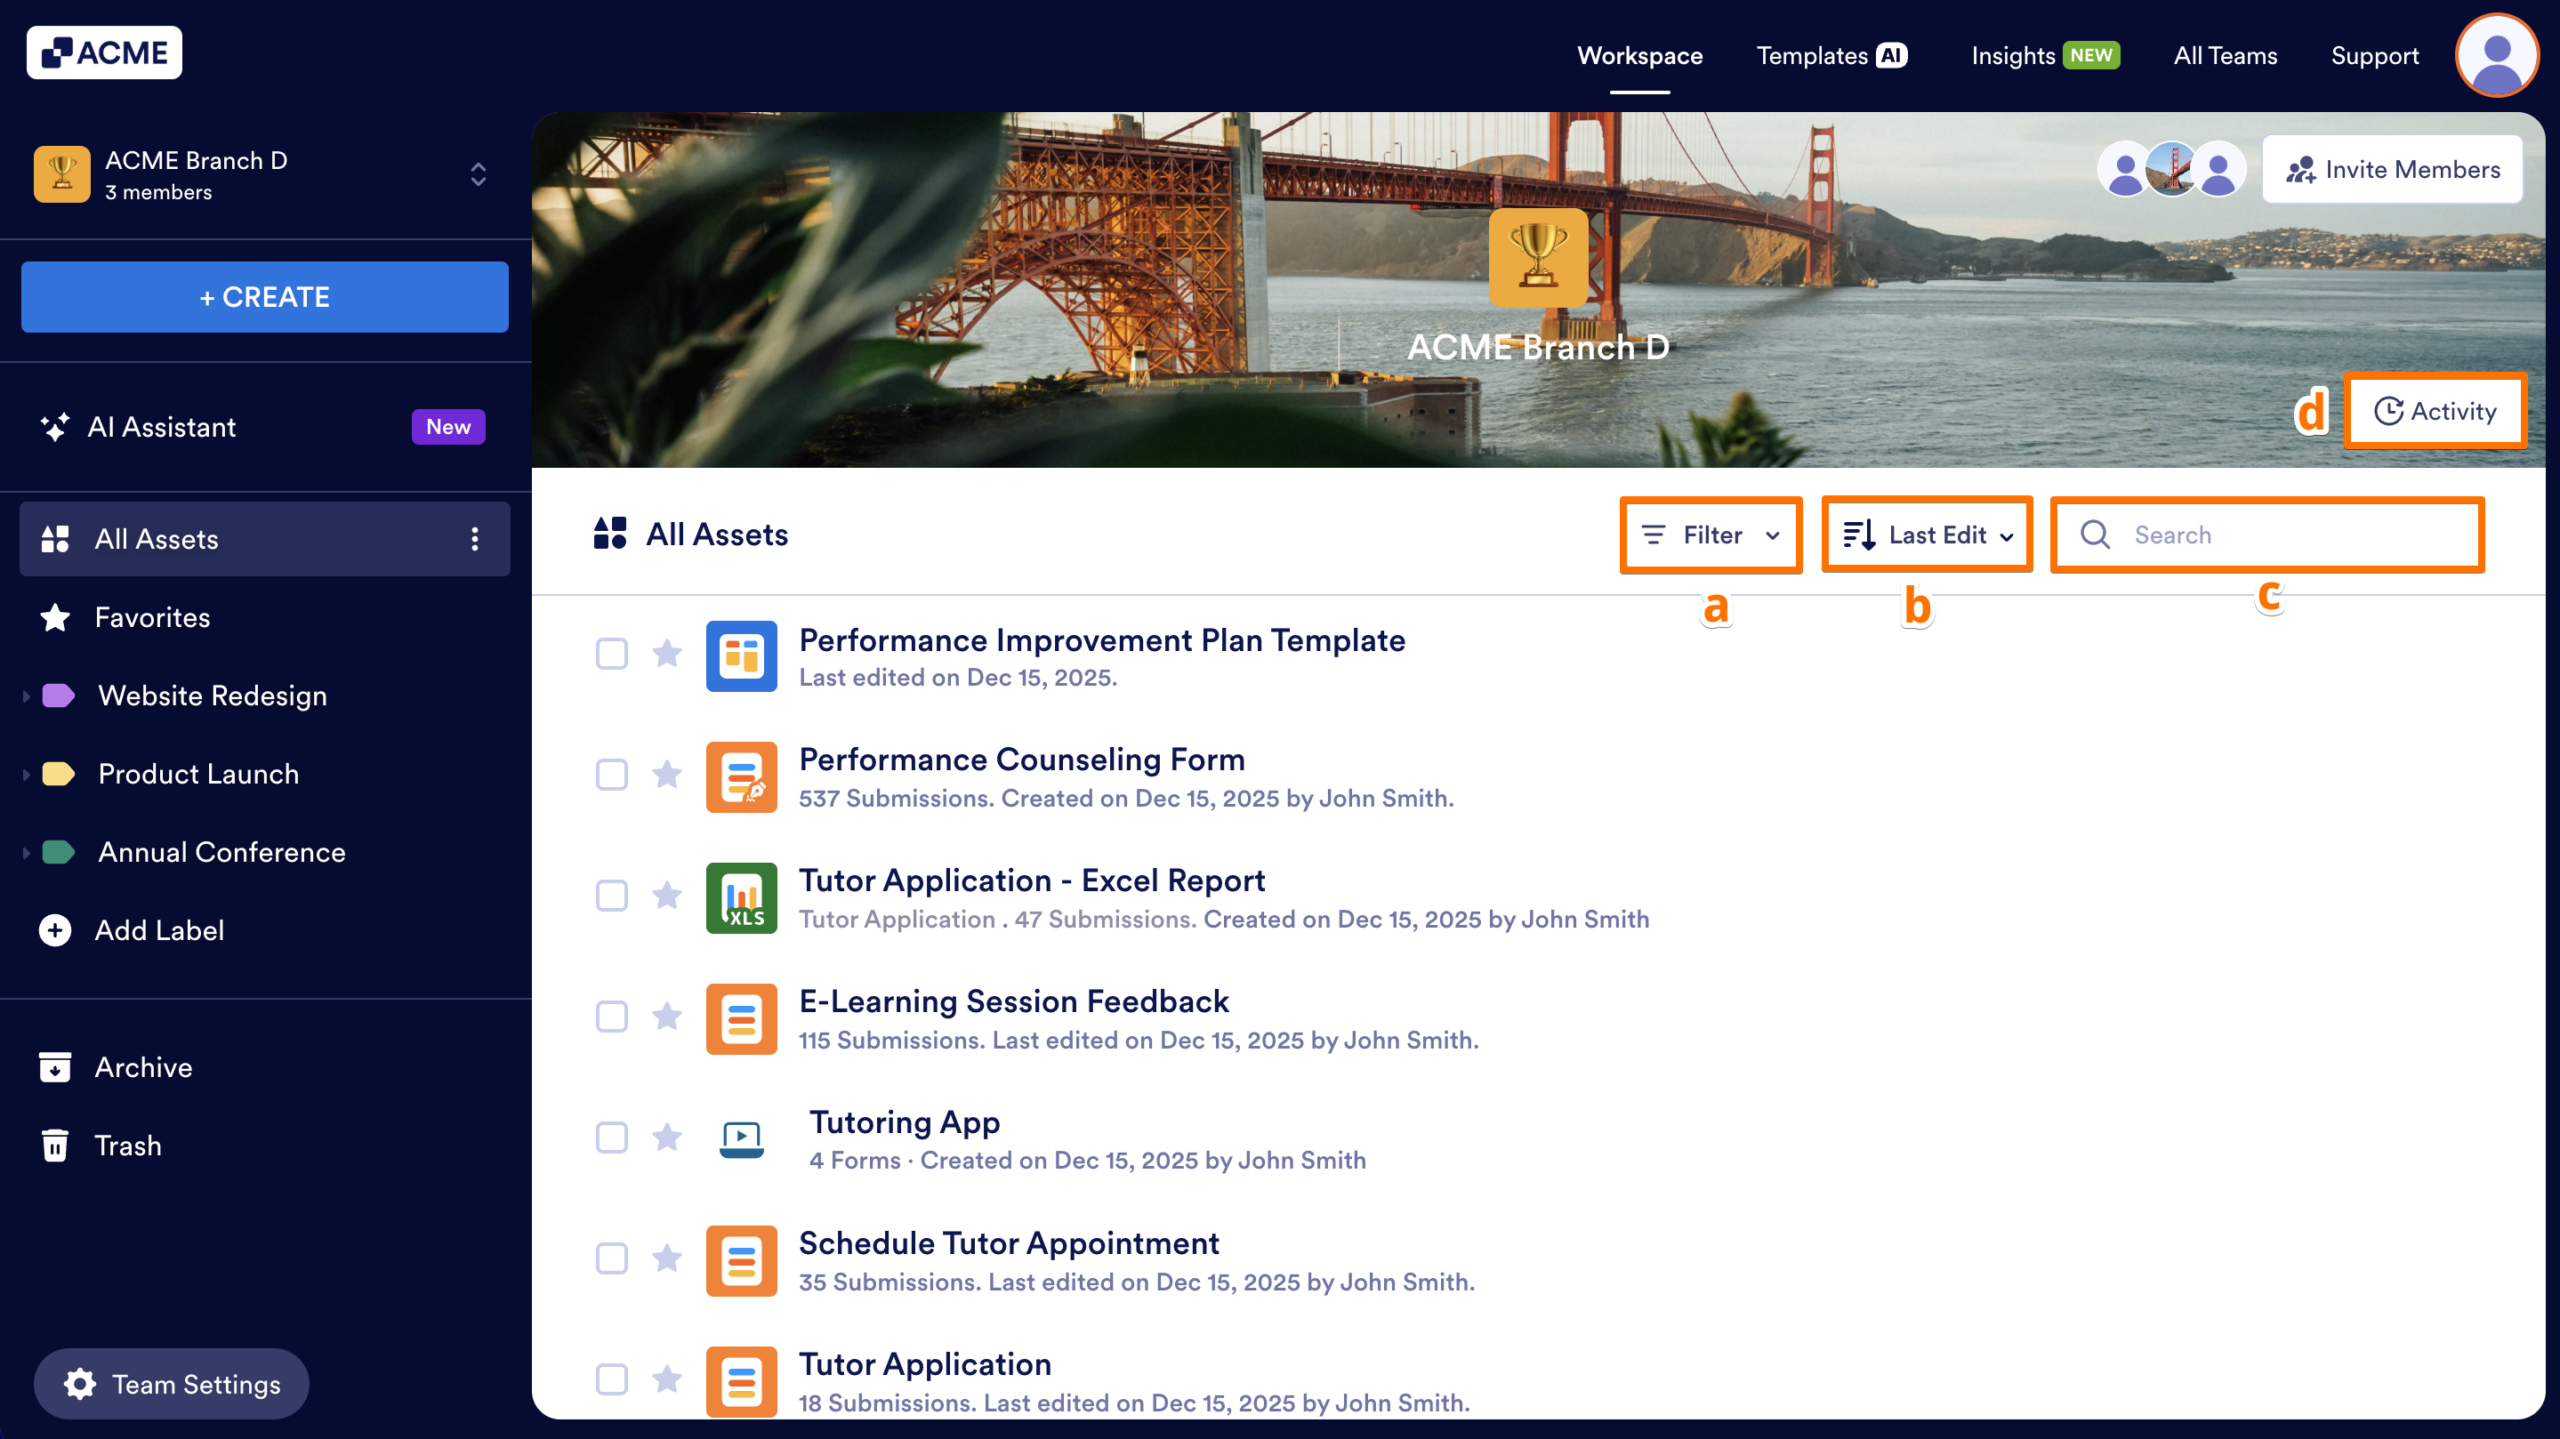Click the Invite Members button
The width and height of the screenshot is (2560, 1439).
coord(2392,168)
